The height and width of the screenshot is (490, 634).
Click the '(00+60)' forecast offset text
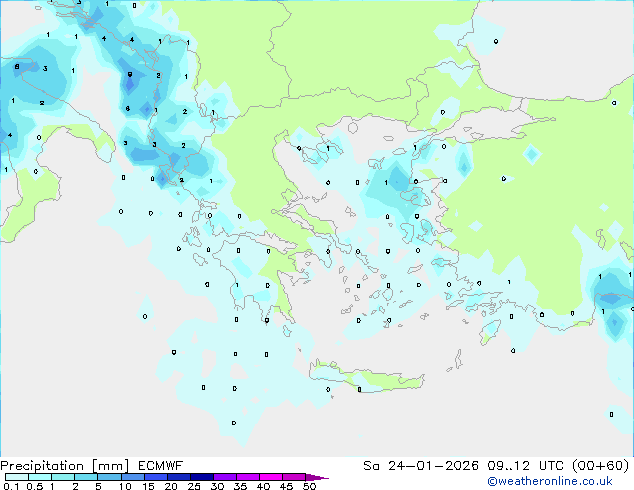600,466
